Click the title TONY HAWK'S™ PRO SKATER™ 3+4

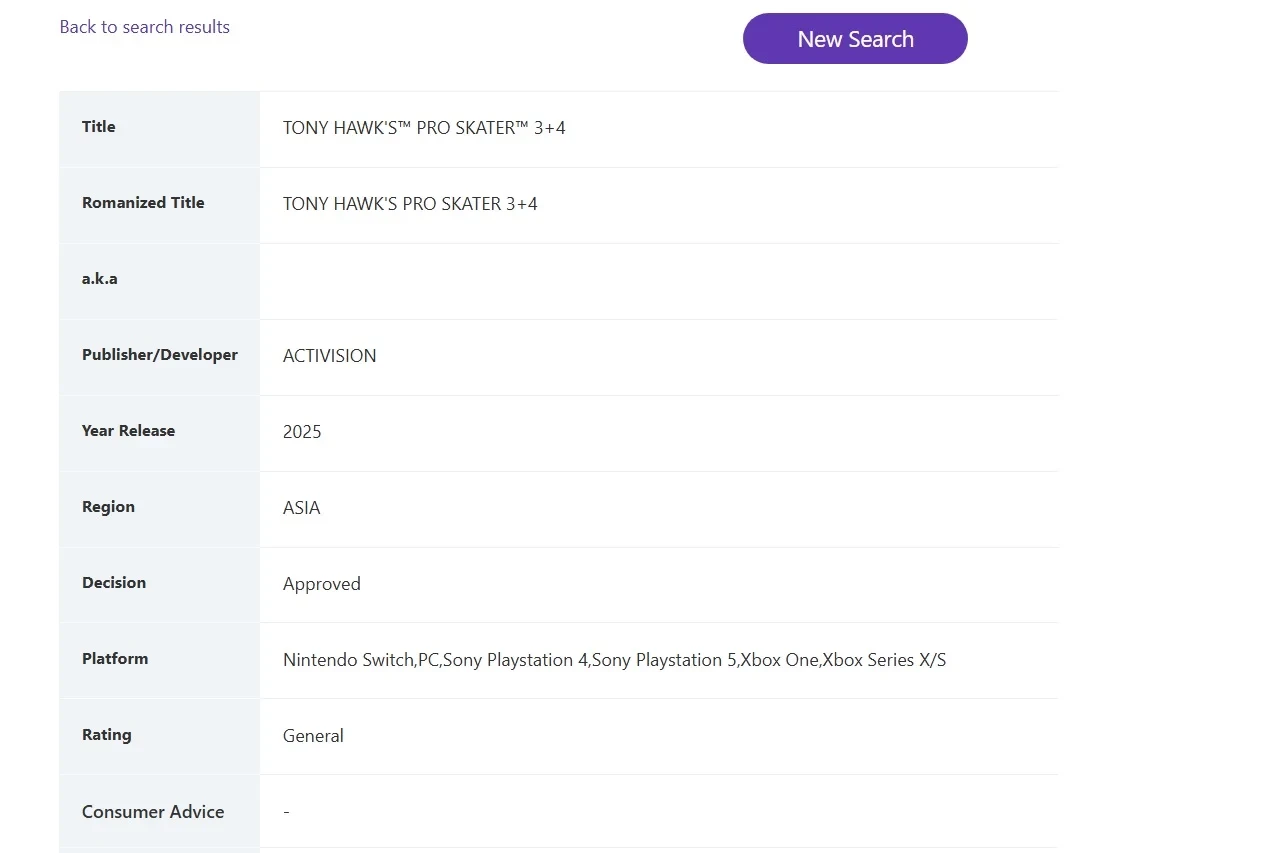point(424,128)
